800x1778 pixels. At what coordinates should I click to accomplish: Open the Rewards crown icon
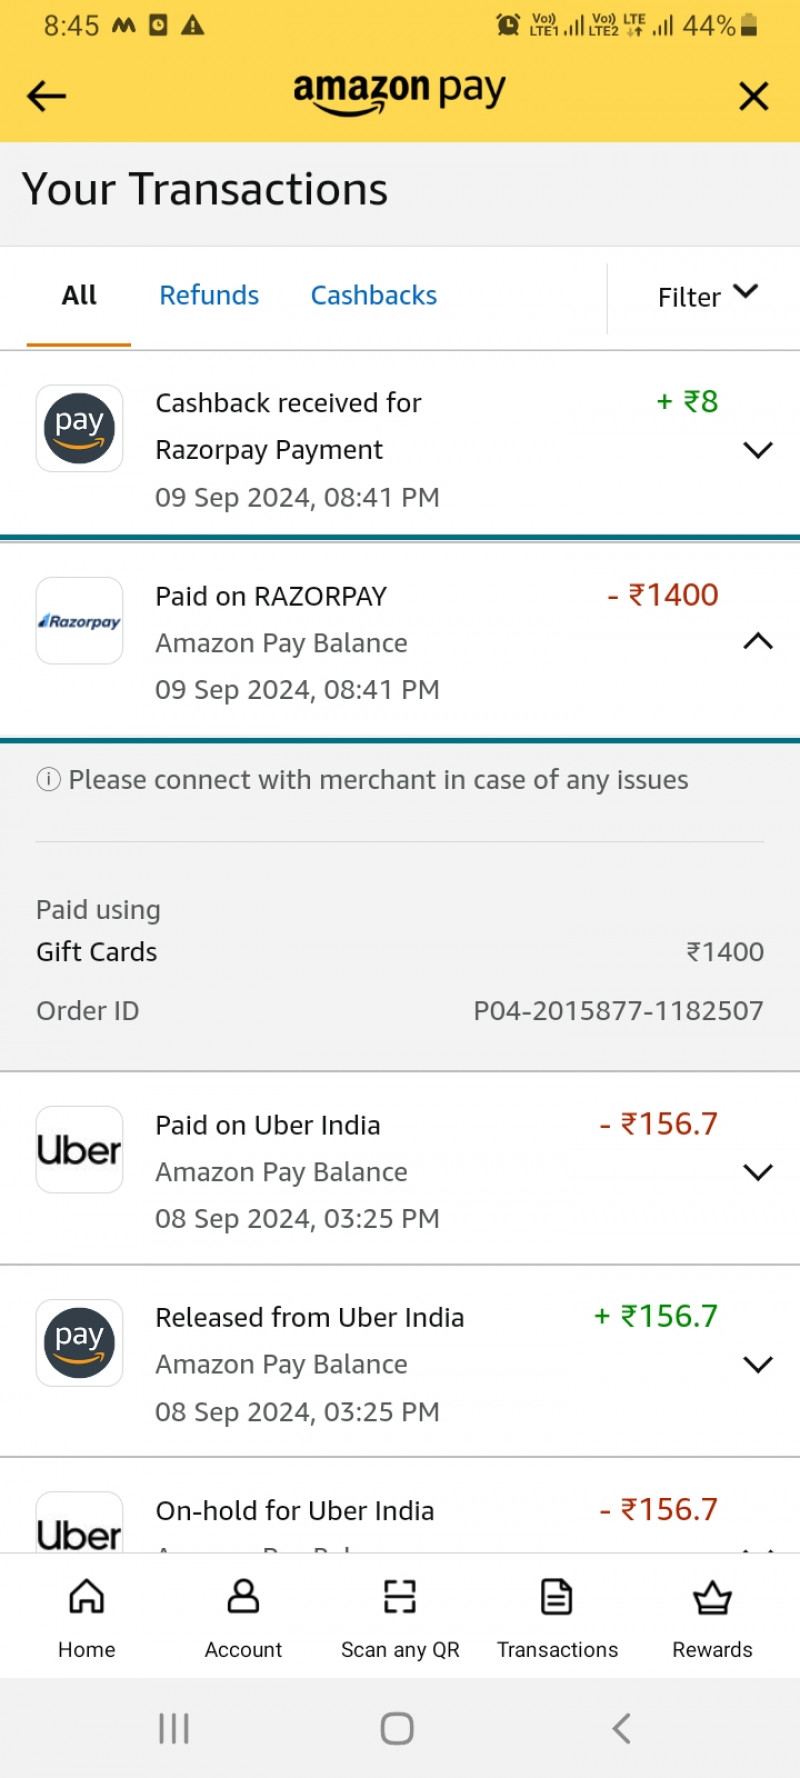[712, 1598]
